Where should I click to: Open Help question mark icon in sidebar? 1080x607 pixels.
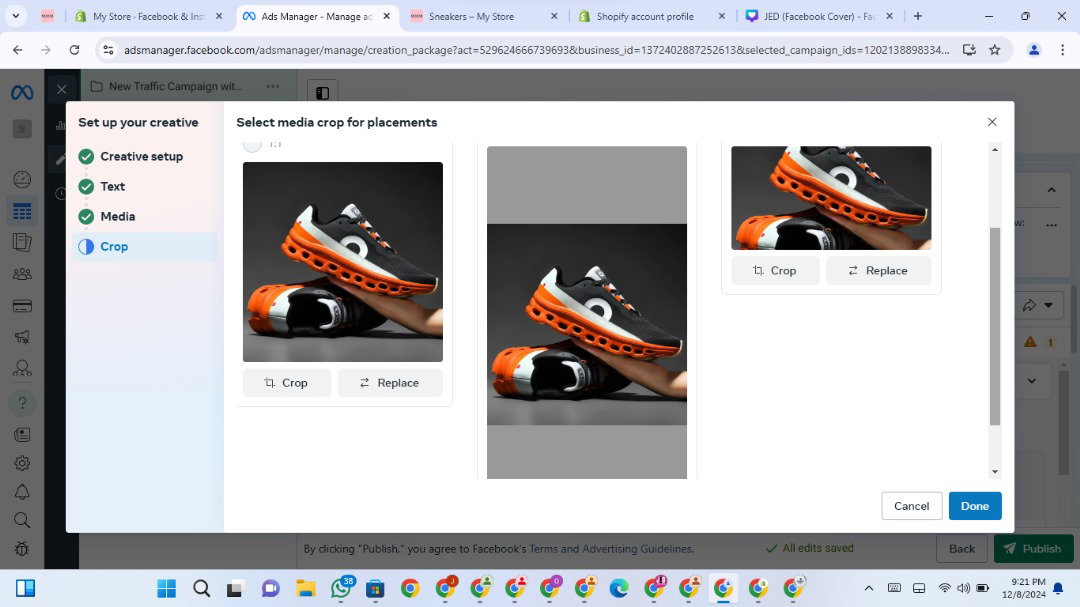tap(22, 402)
